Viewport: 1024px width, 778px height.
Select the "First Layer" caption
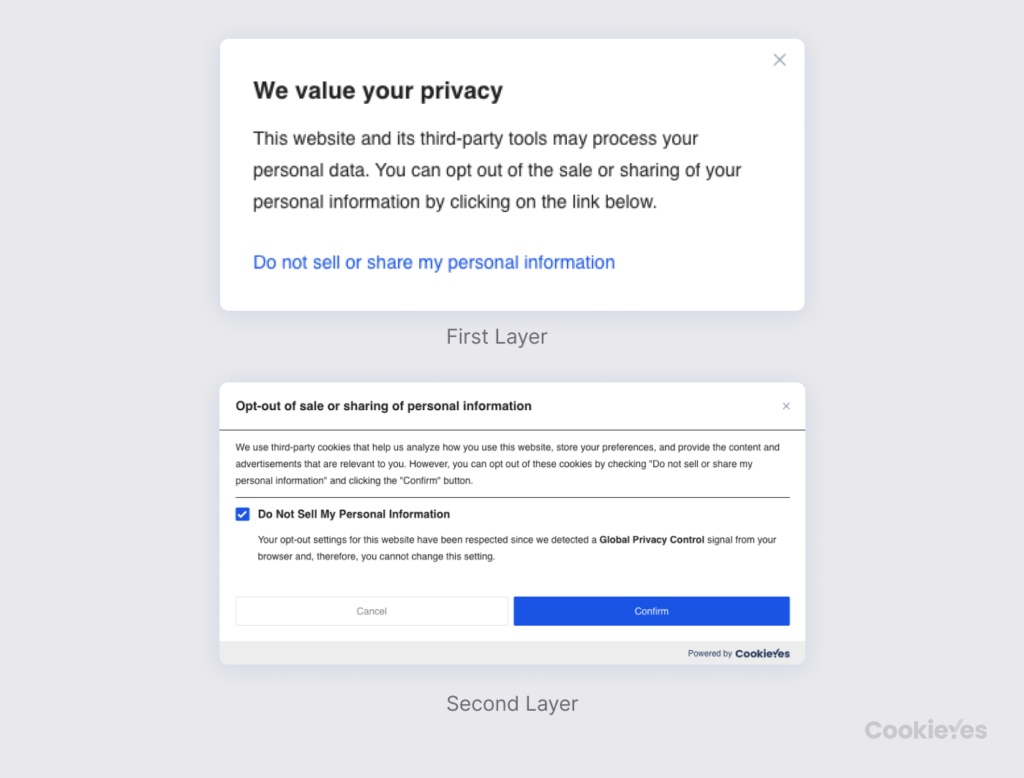[496, 337]
